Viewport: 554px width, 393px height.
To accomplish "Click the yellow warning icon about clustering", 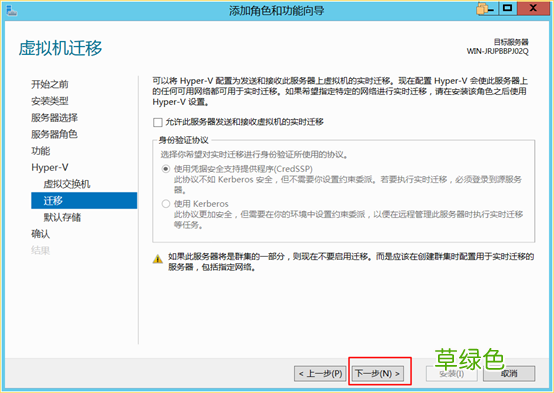I will coord(158,259).
